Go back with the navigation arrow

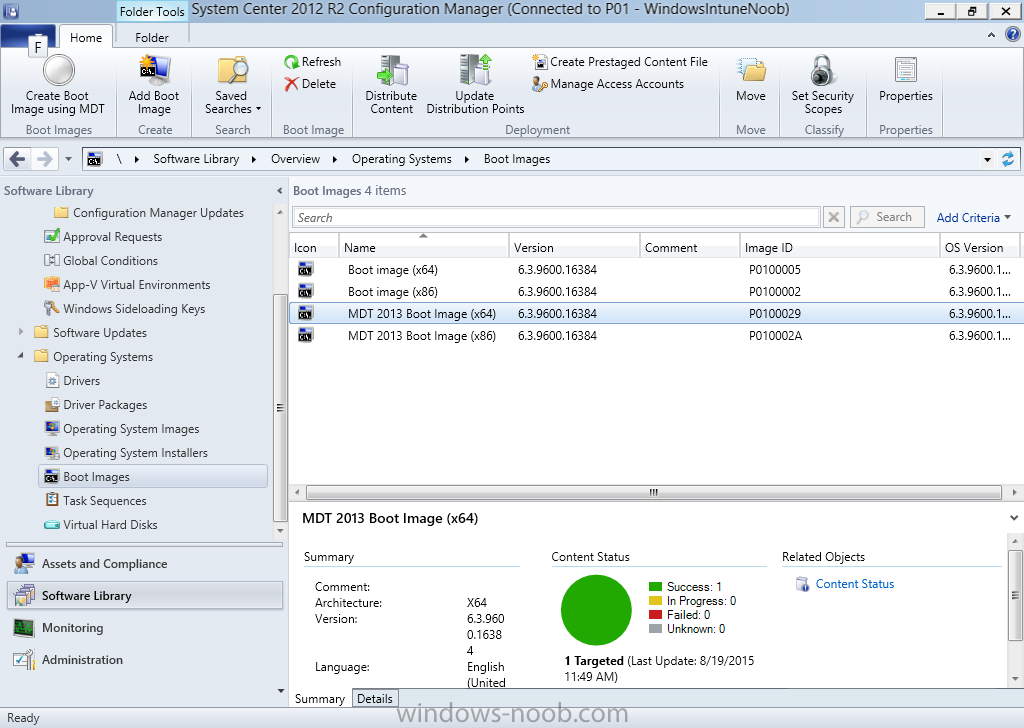tap(18, 159)
